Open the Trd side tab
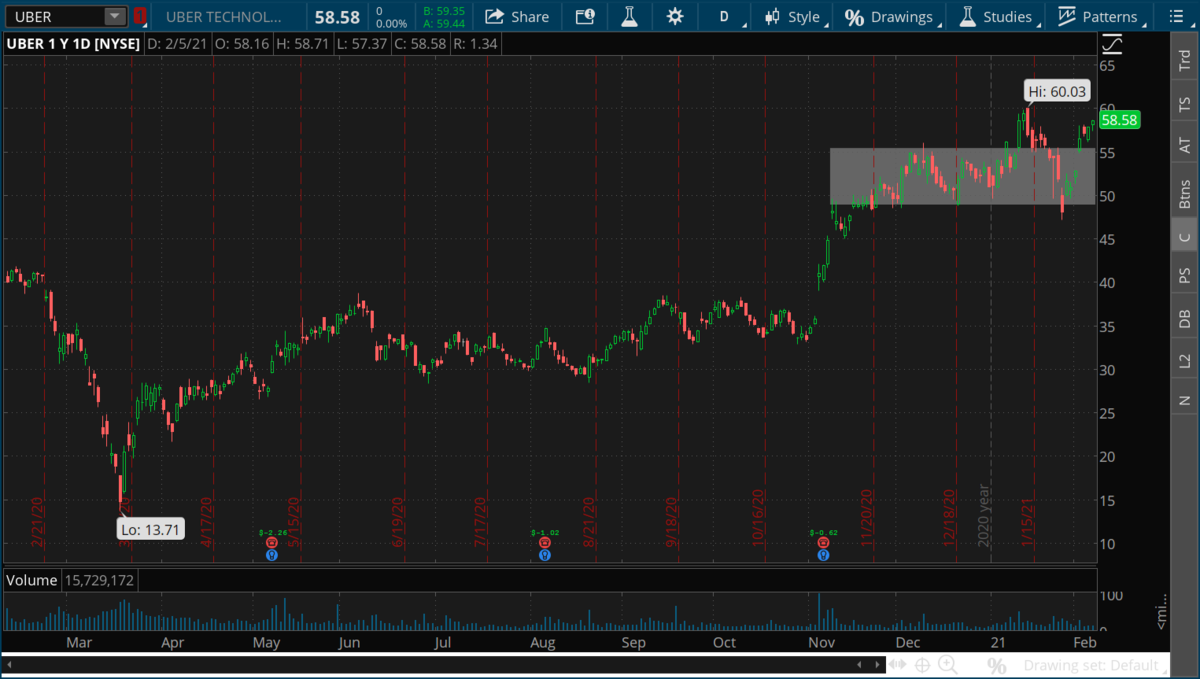The image size is (1200, 679). pyautogui.click(x=1185, y=60)
